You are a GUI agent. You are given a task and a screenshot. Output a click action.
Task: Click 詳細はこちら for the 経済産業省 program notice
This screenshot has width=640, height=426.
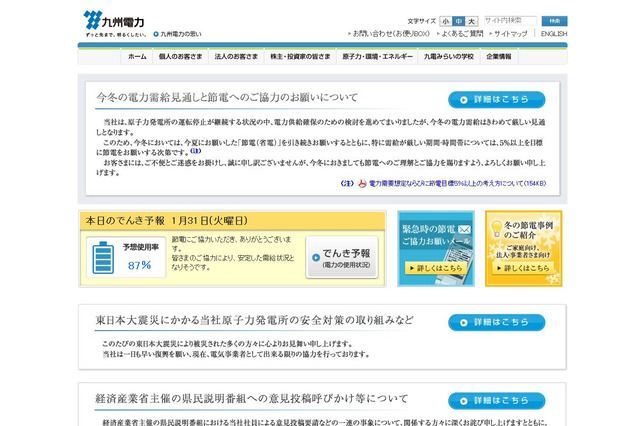[x=496, y=401]
